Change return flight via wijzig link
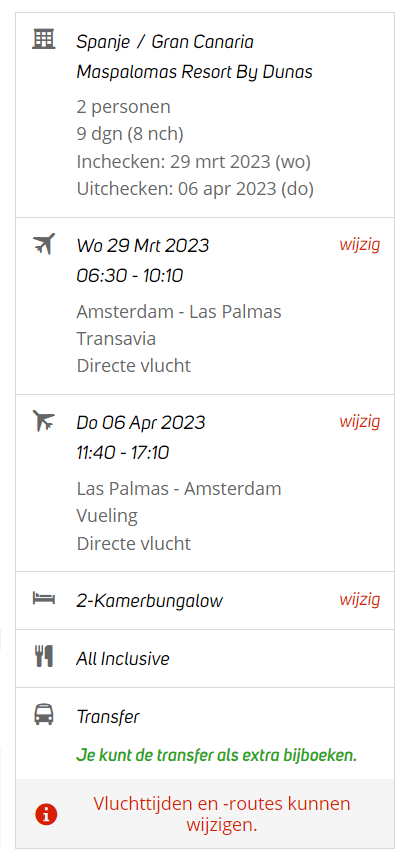Image resolution: width=415 pixels, height=863 pixels. click(x=359, y=422)
